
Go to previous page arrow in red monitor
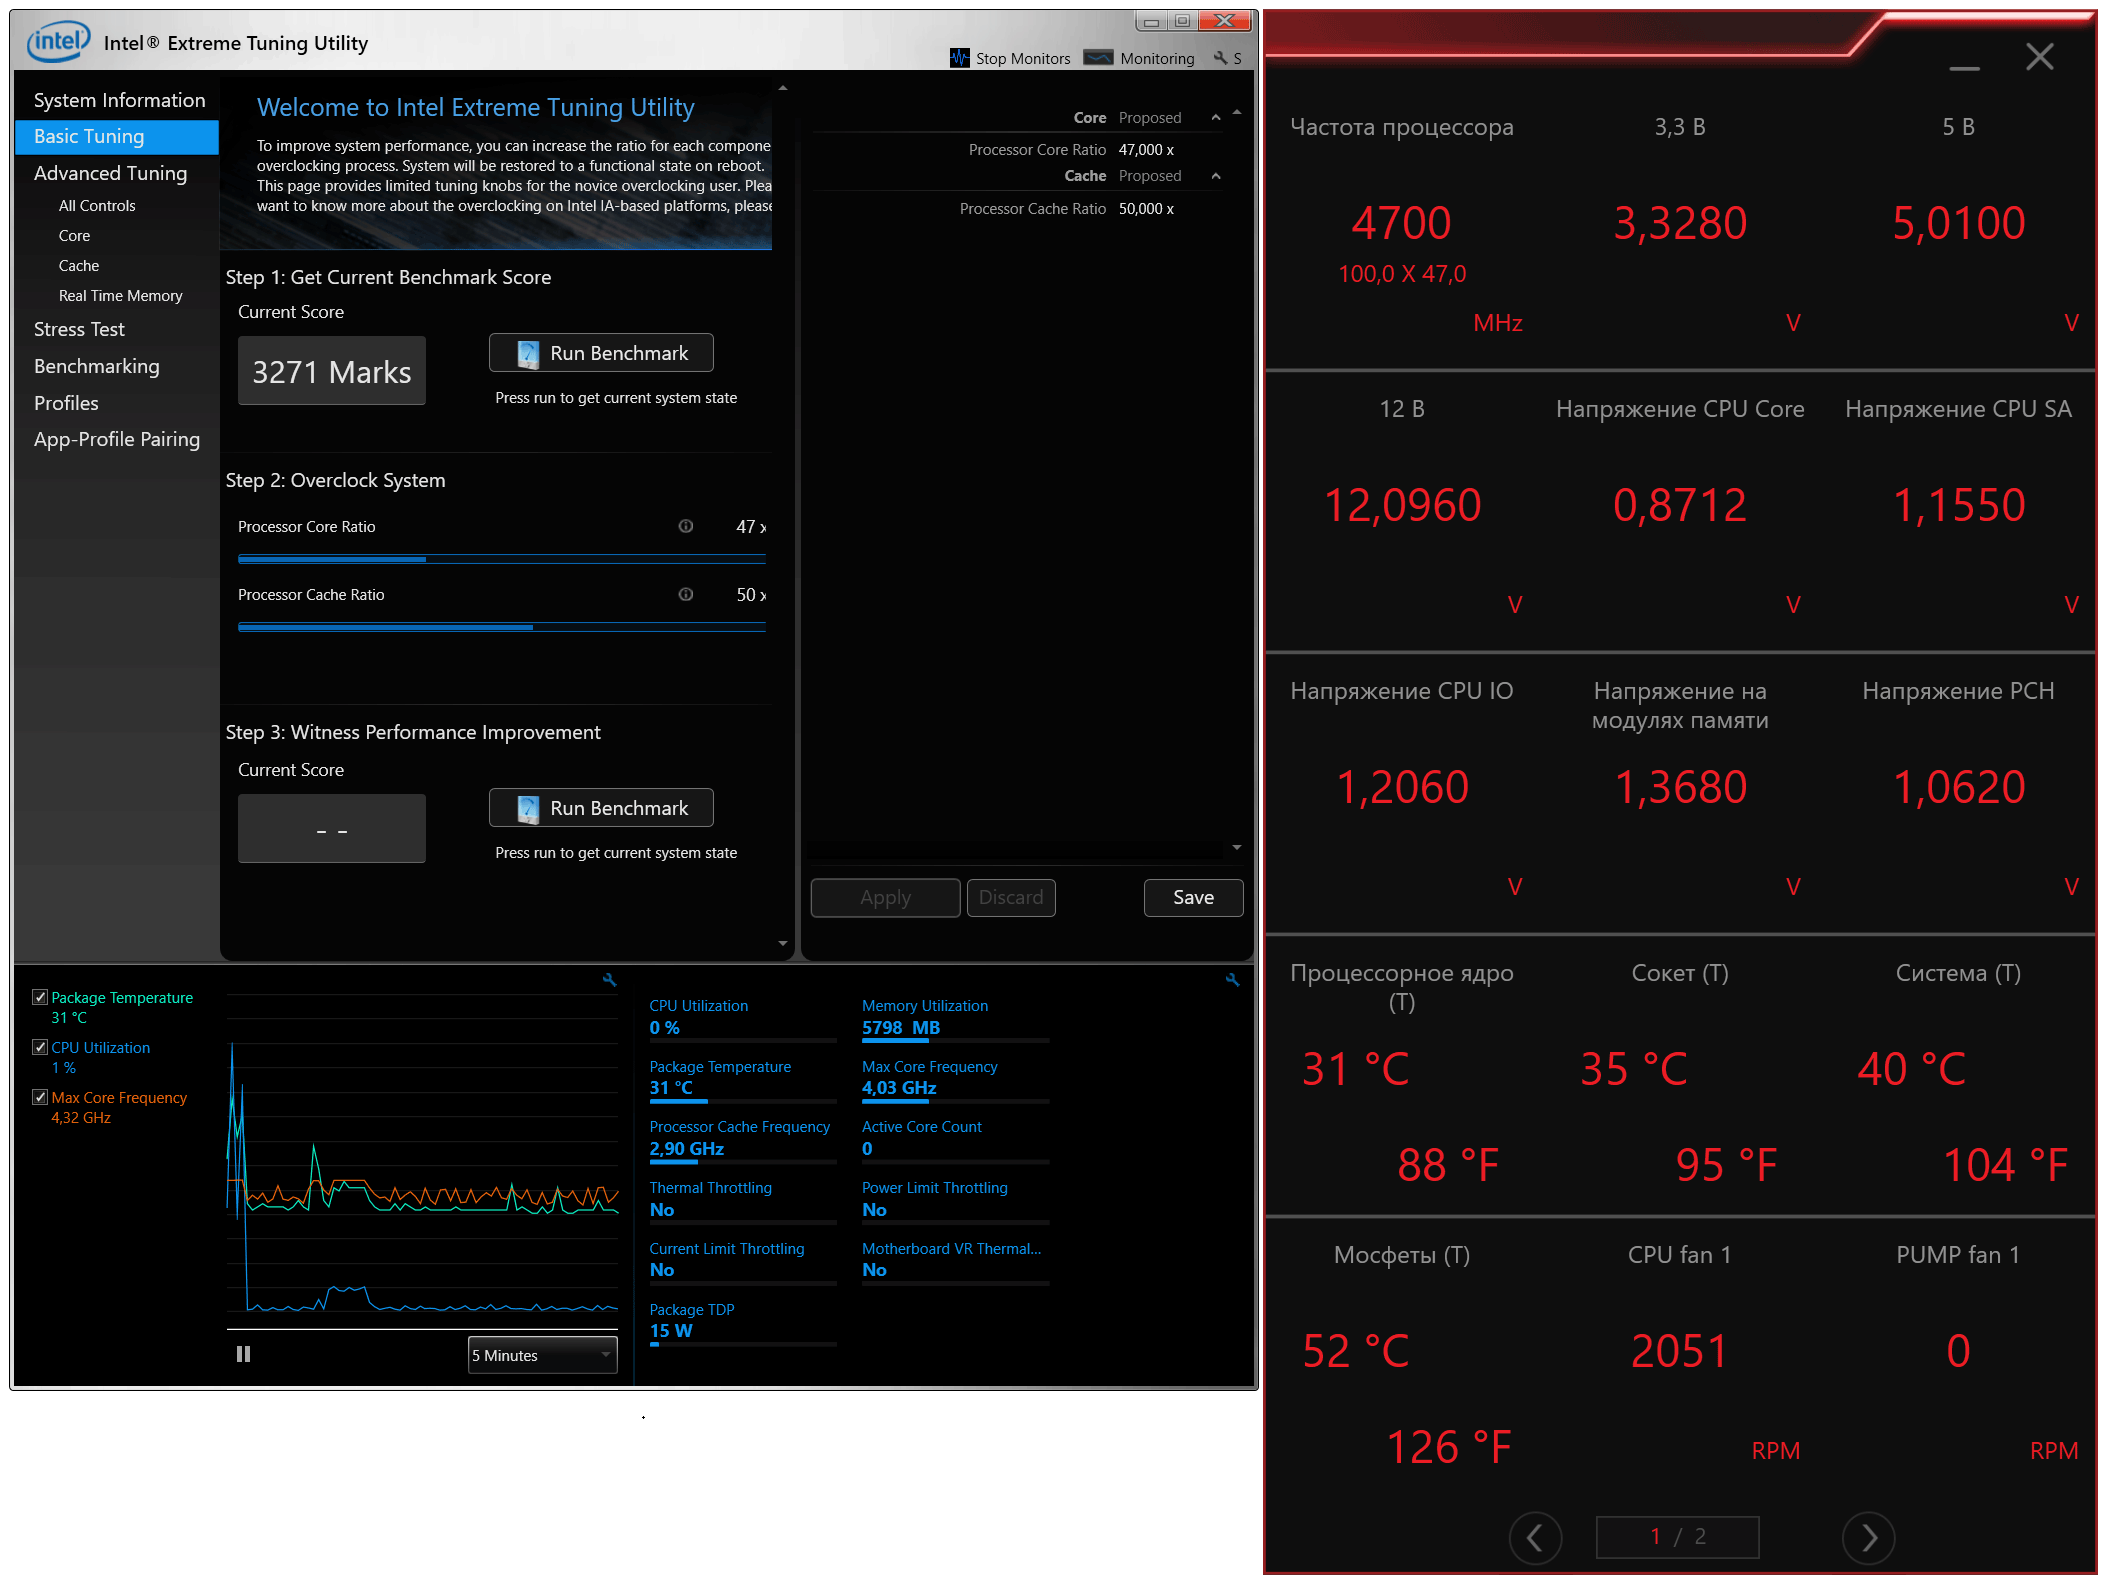coord(1535,1537)
